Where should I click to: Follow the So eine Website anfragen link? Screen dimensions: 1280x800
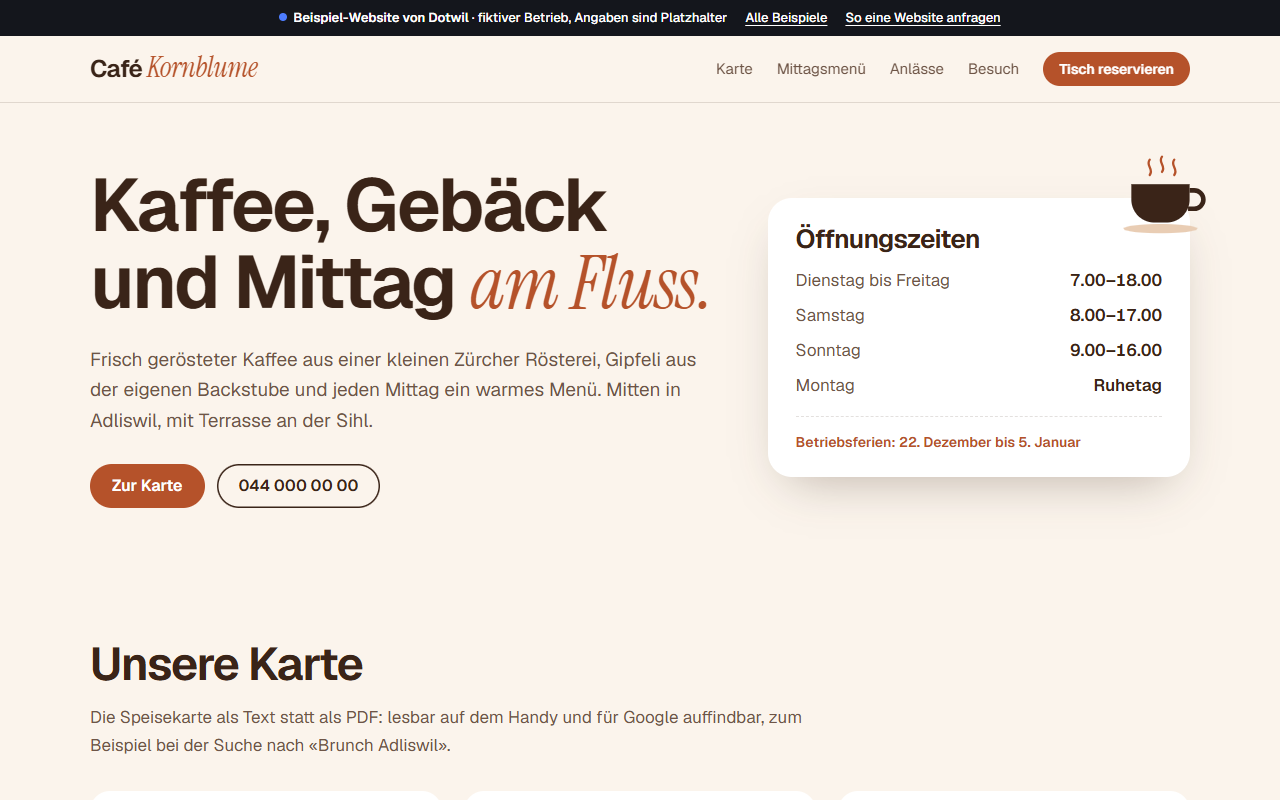point(923,18)
